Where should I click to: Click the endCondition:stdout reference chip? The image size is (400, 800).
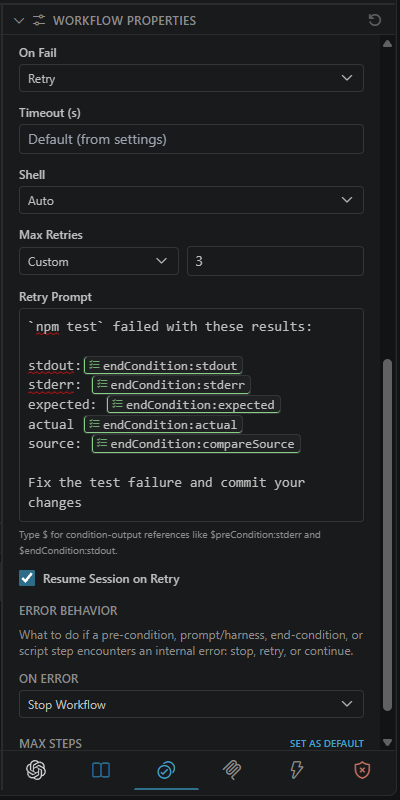tap(163, 366)
